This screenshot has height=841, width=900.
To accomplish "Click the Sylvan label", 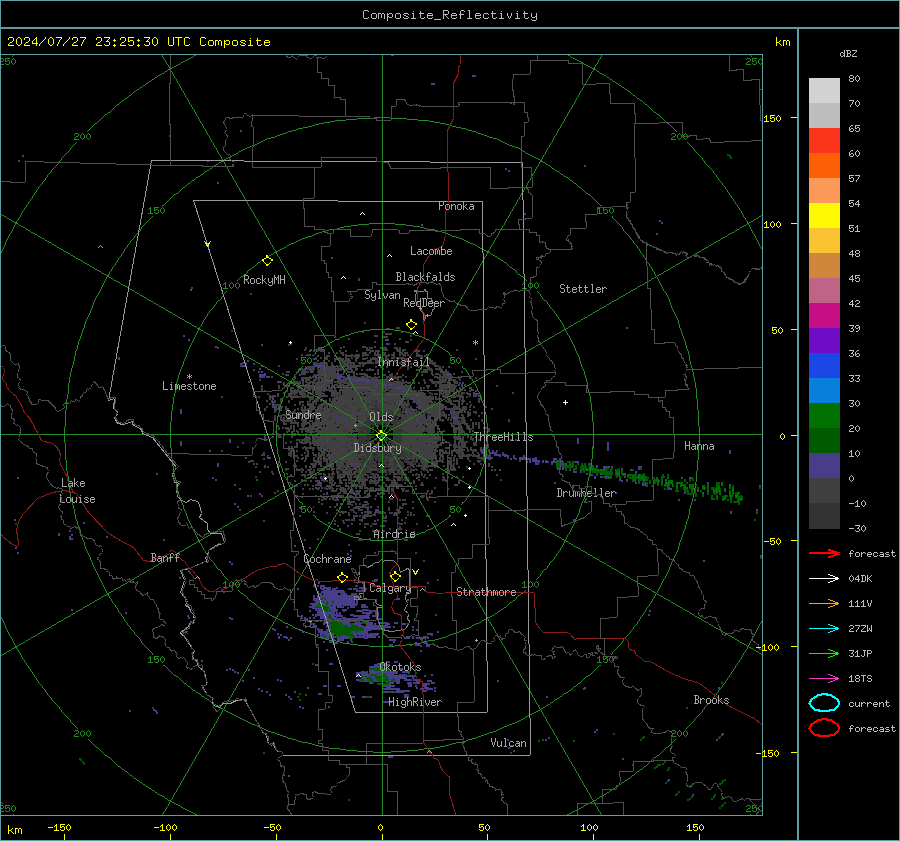I will pyautogui.click(x=382, y=295).
